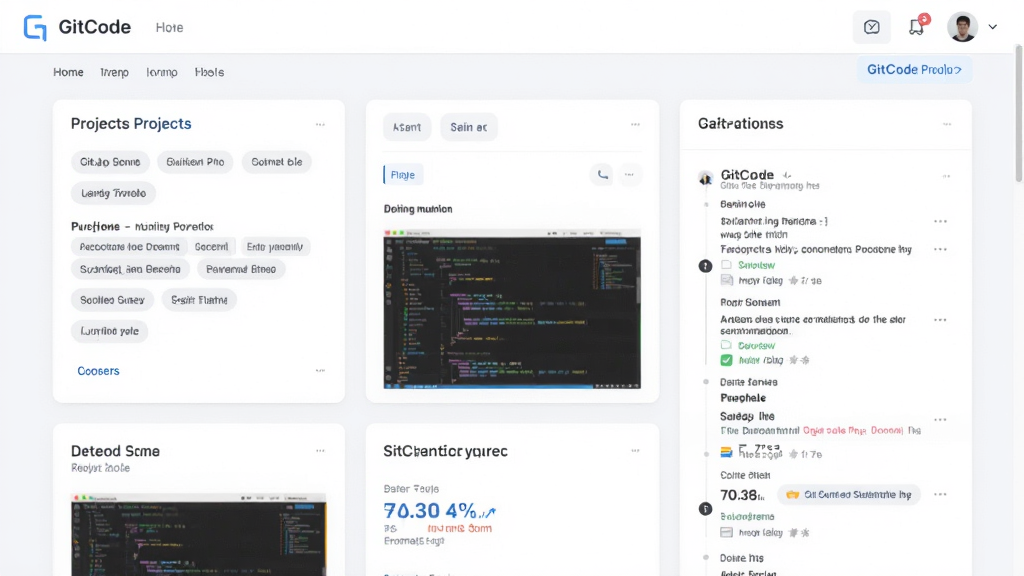
Task: Toggle the Sroidsw checkbox
Action: click(726, 265)
